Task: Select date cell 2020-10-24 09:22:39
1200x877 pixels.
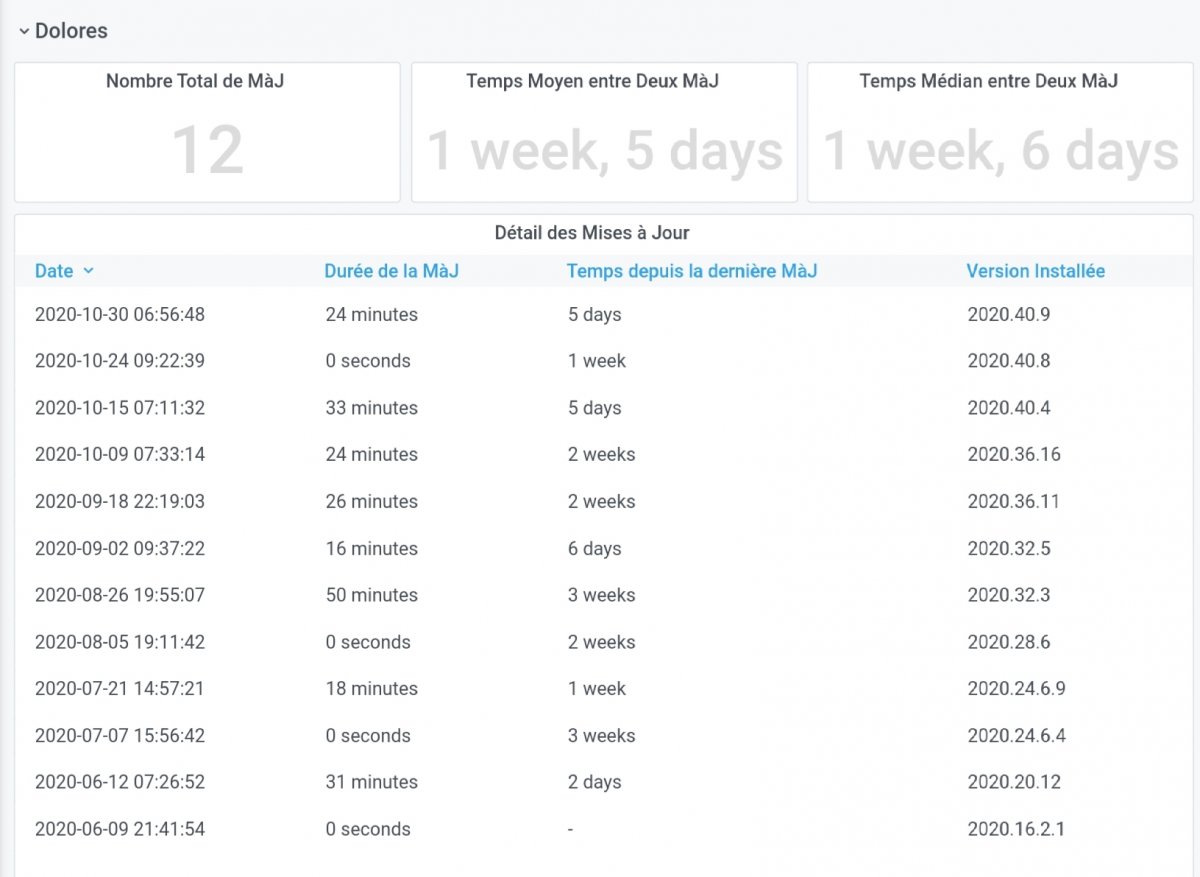Action: pyautogui.click(x=120, y=361)
